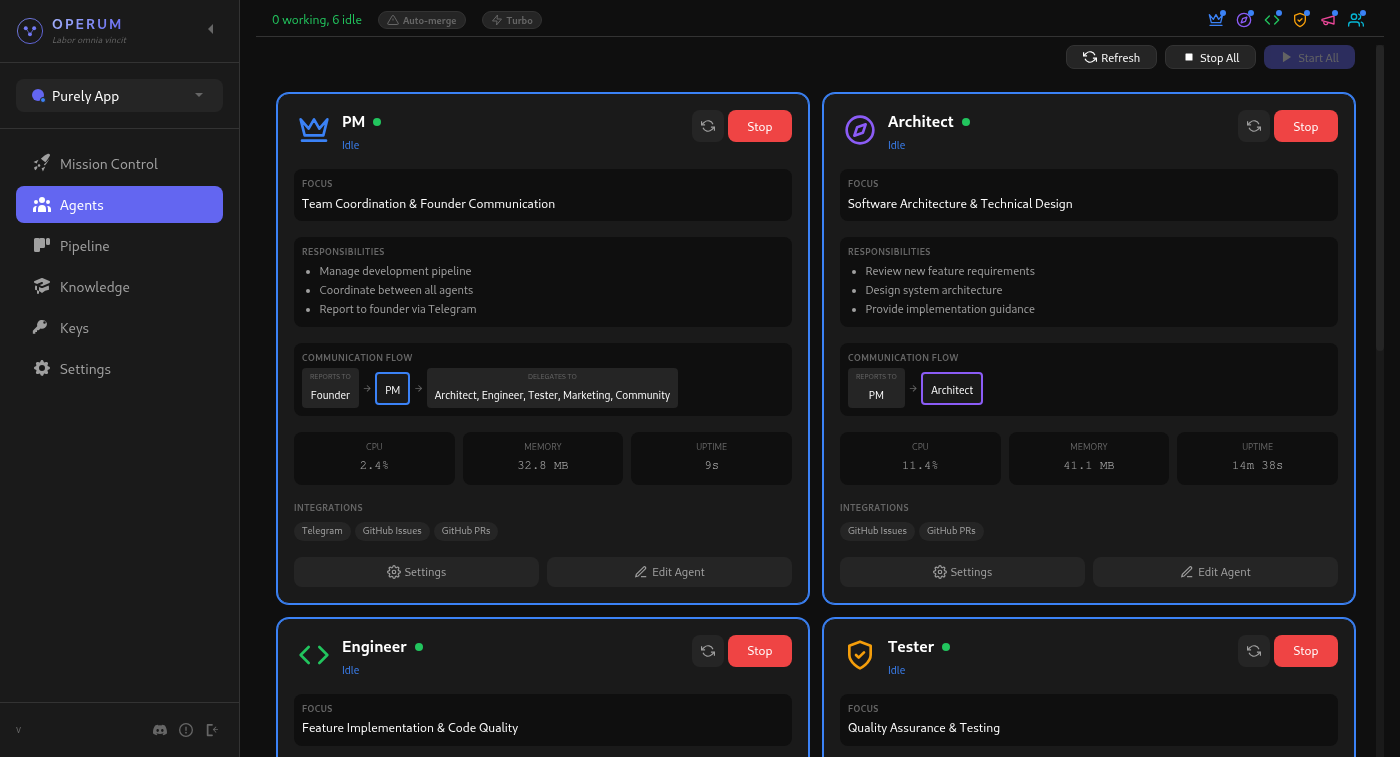The width and height of the screenshot is (1400, 757).
Task: Click the Refresh button above the agent cards
Action: [1111, 57]
